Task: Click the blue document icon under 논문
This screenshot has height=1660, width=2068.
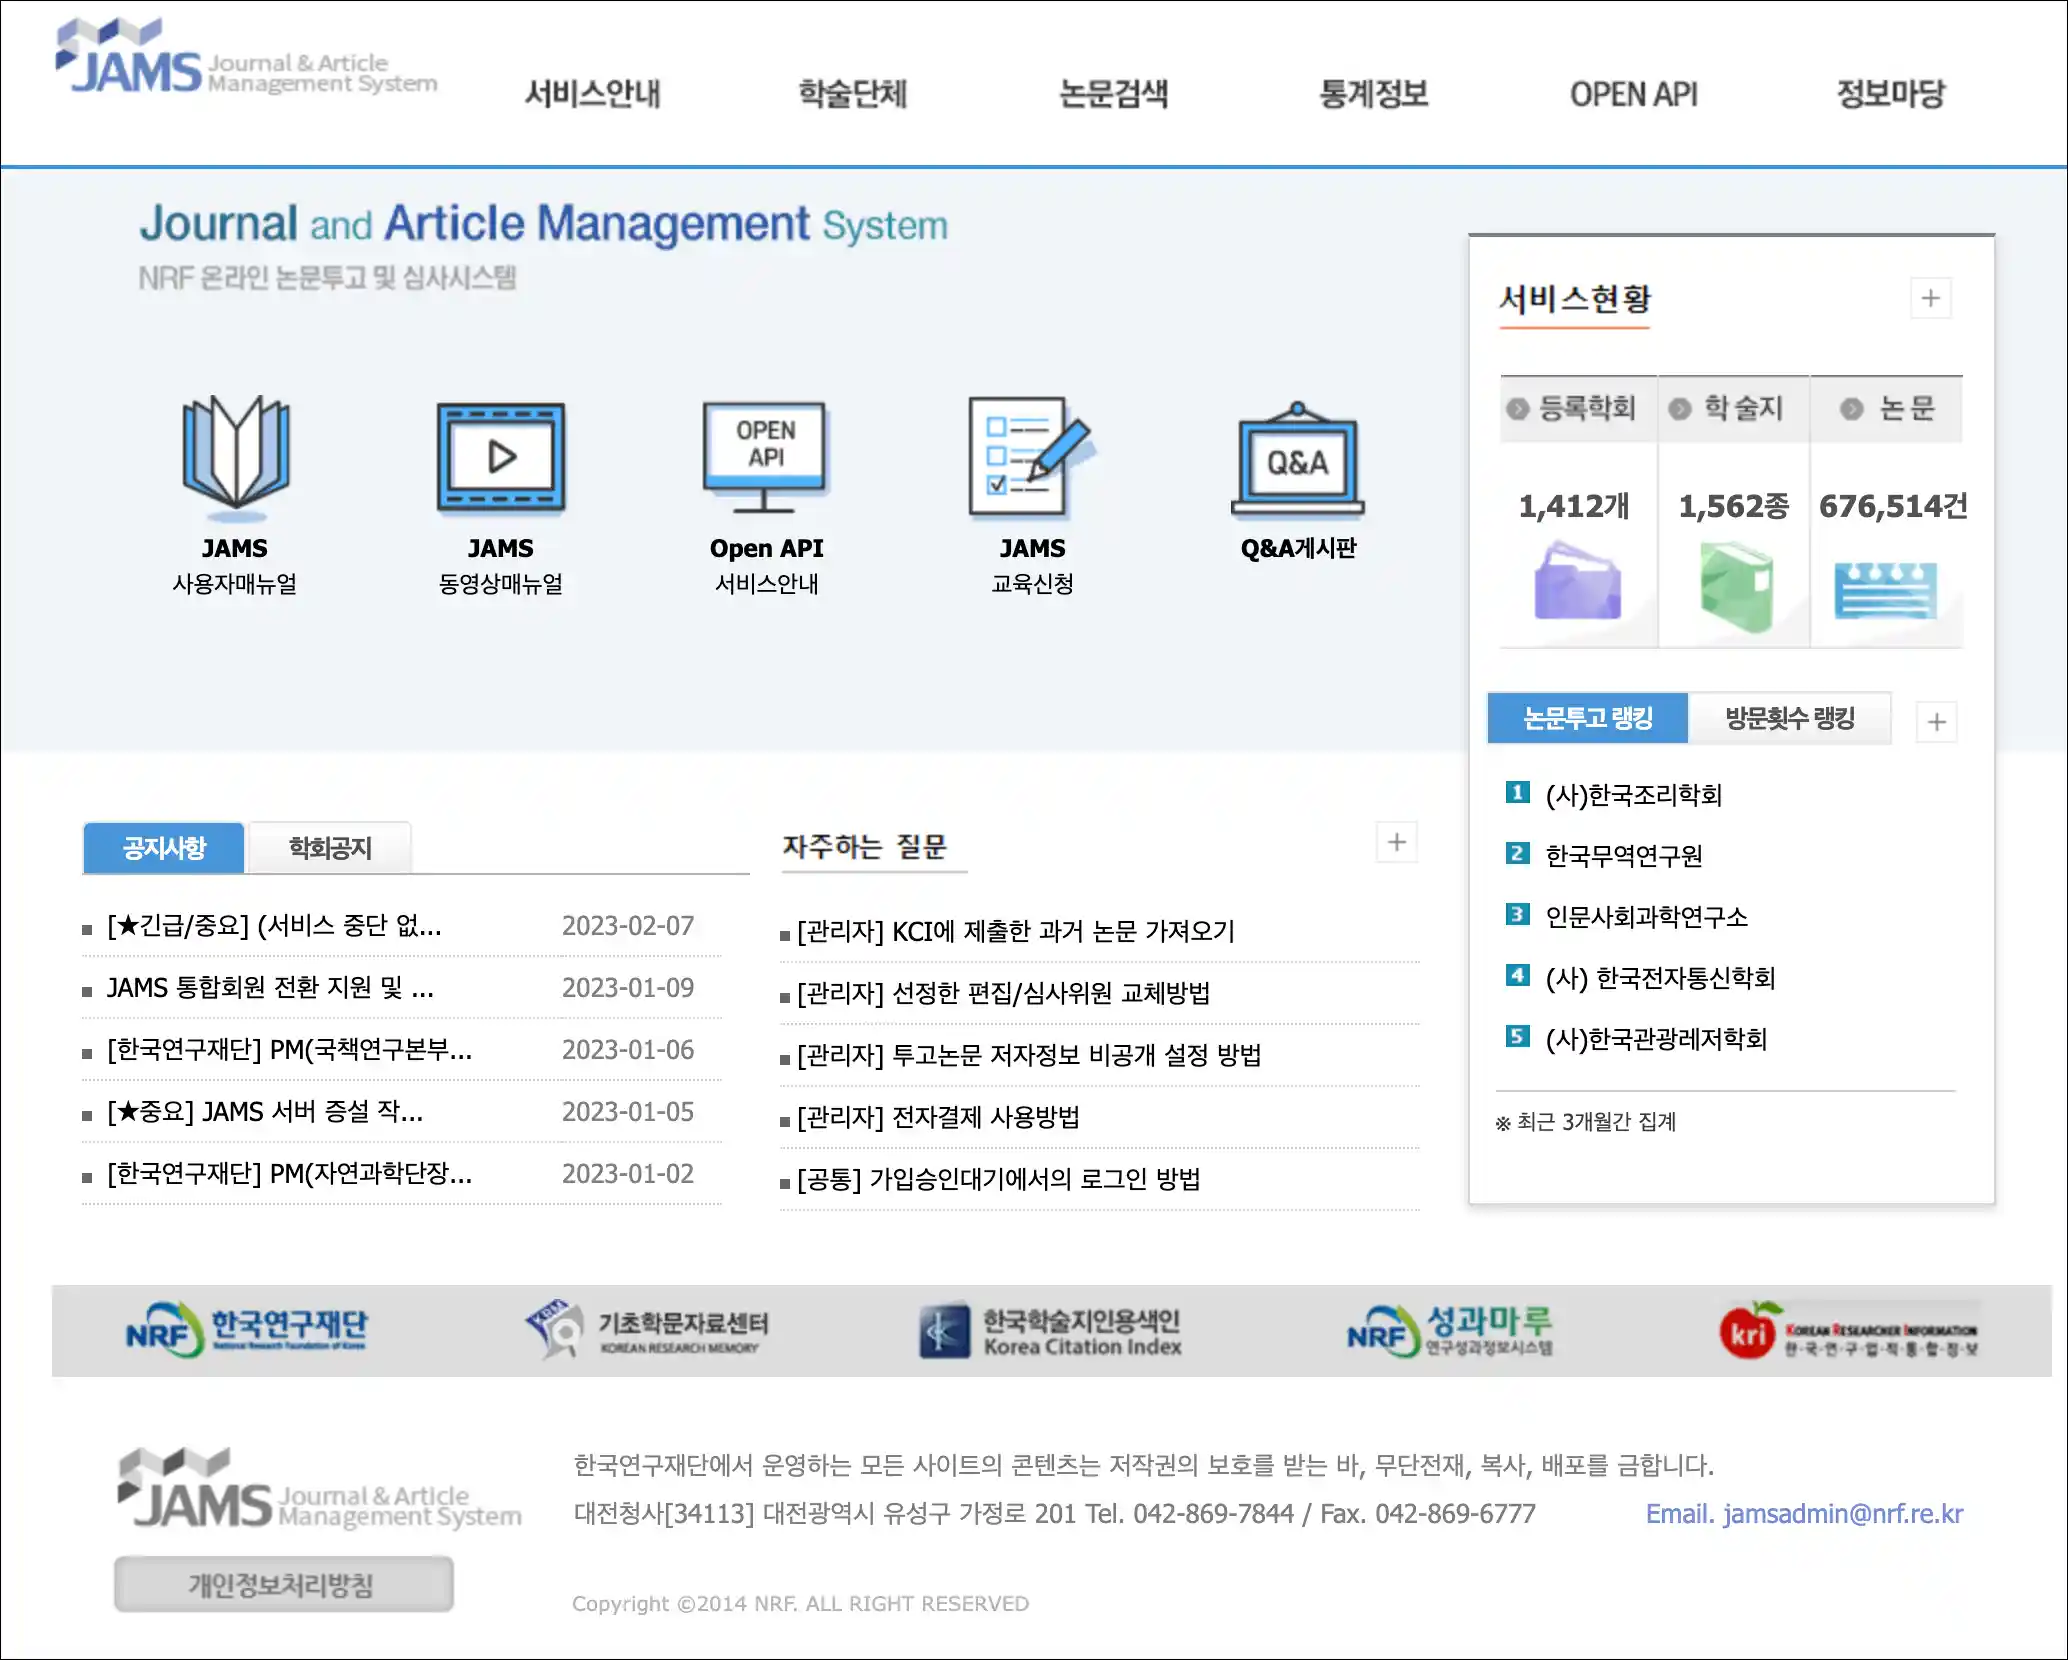Action: pos(1885,591)
